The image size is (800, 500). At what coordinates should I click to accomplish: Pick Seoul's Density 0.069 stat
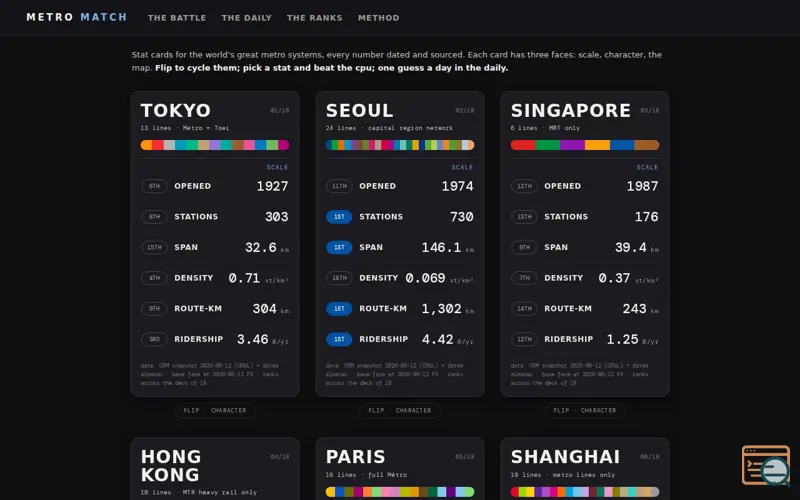[x=399, y=278]
